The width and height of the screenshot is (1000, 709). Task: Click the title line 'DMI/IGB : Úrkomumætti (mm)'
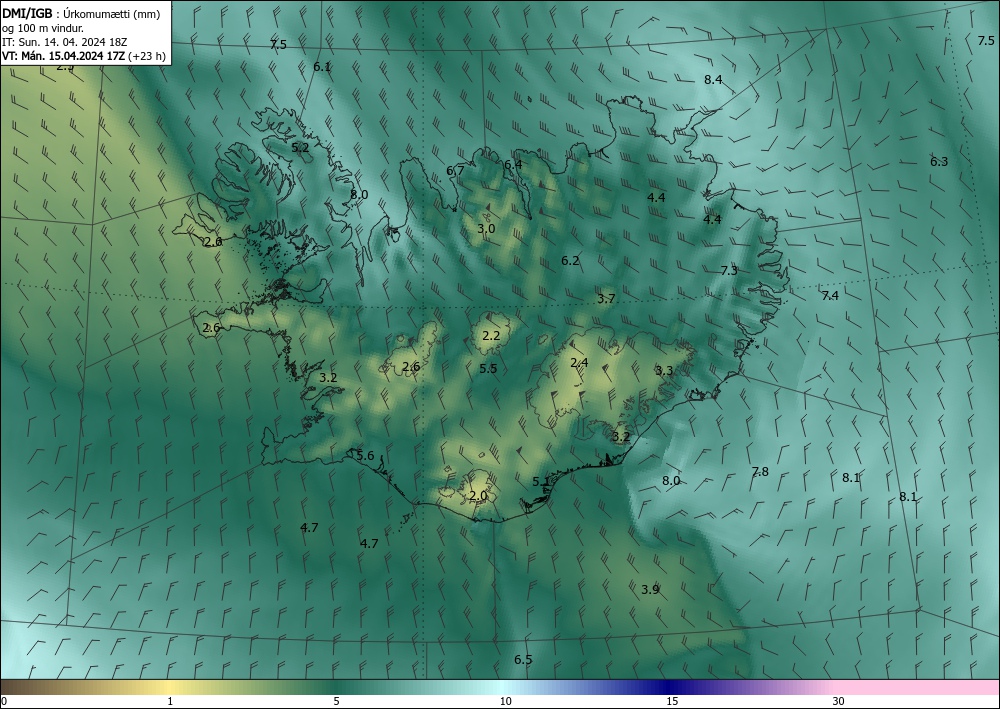(81, 13)
